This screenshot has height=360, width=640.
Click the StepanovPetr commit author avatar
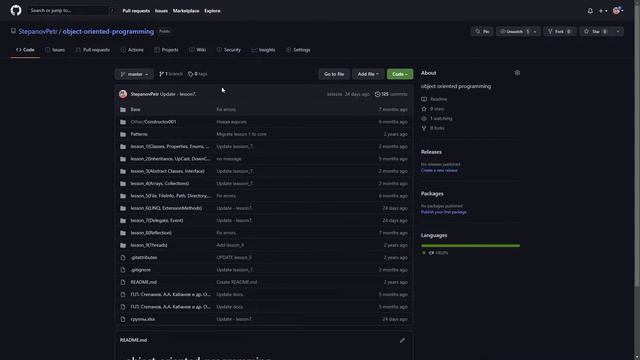[x=123, y=94]
